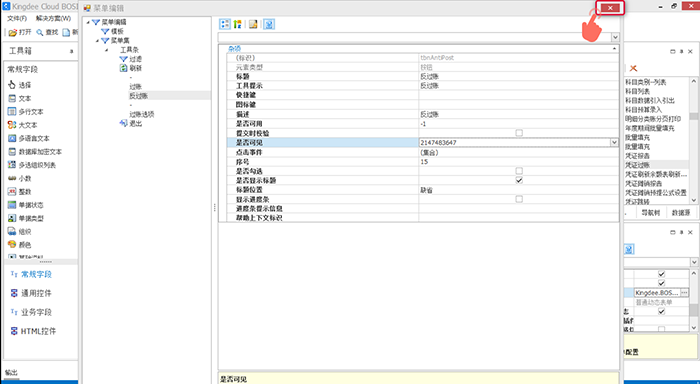
Task: Select the 过账选项 tree item
Action: (142, 114)
